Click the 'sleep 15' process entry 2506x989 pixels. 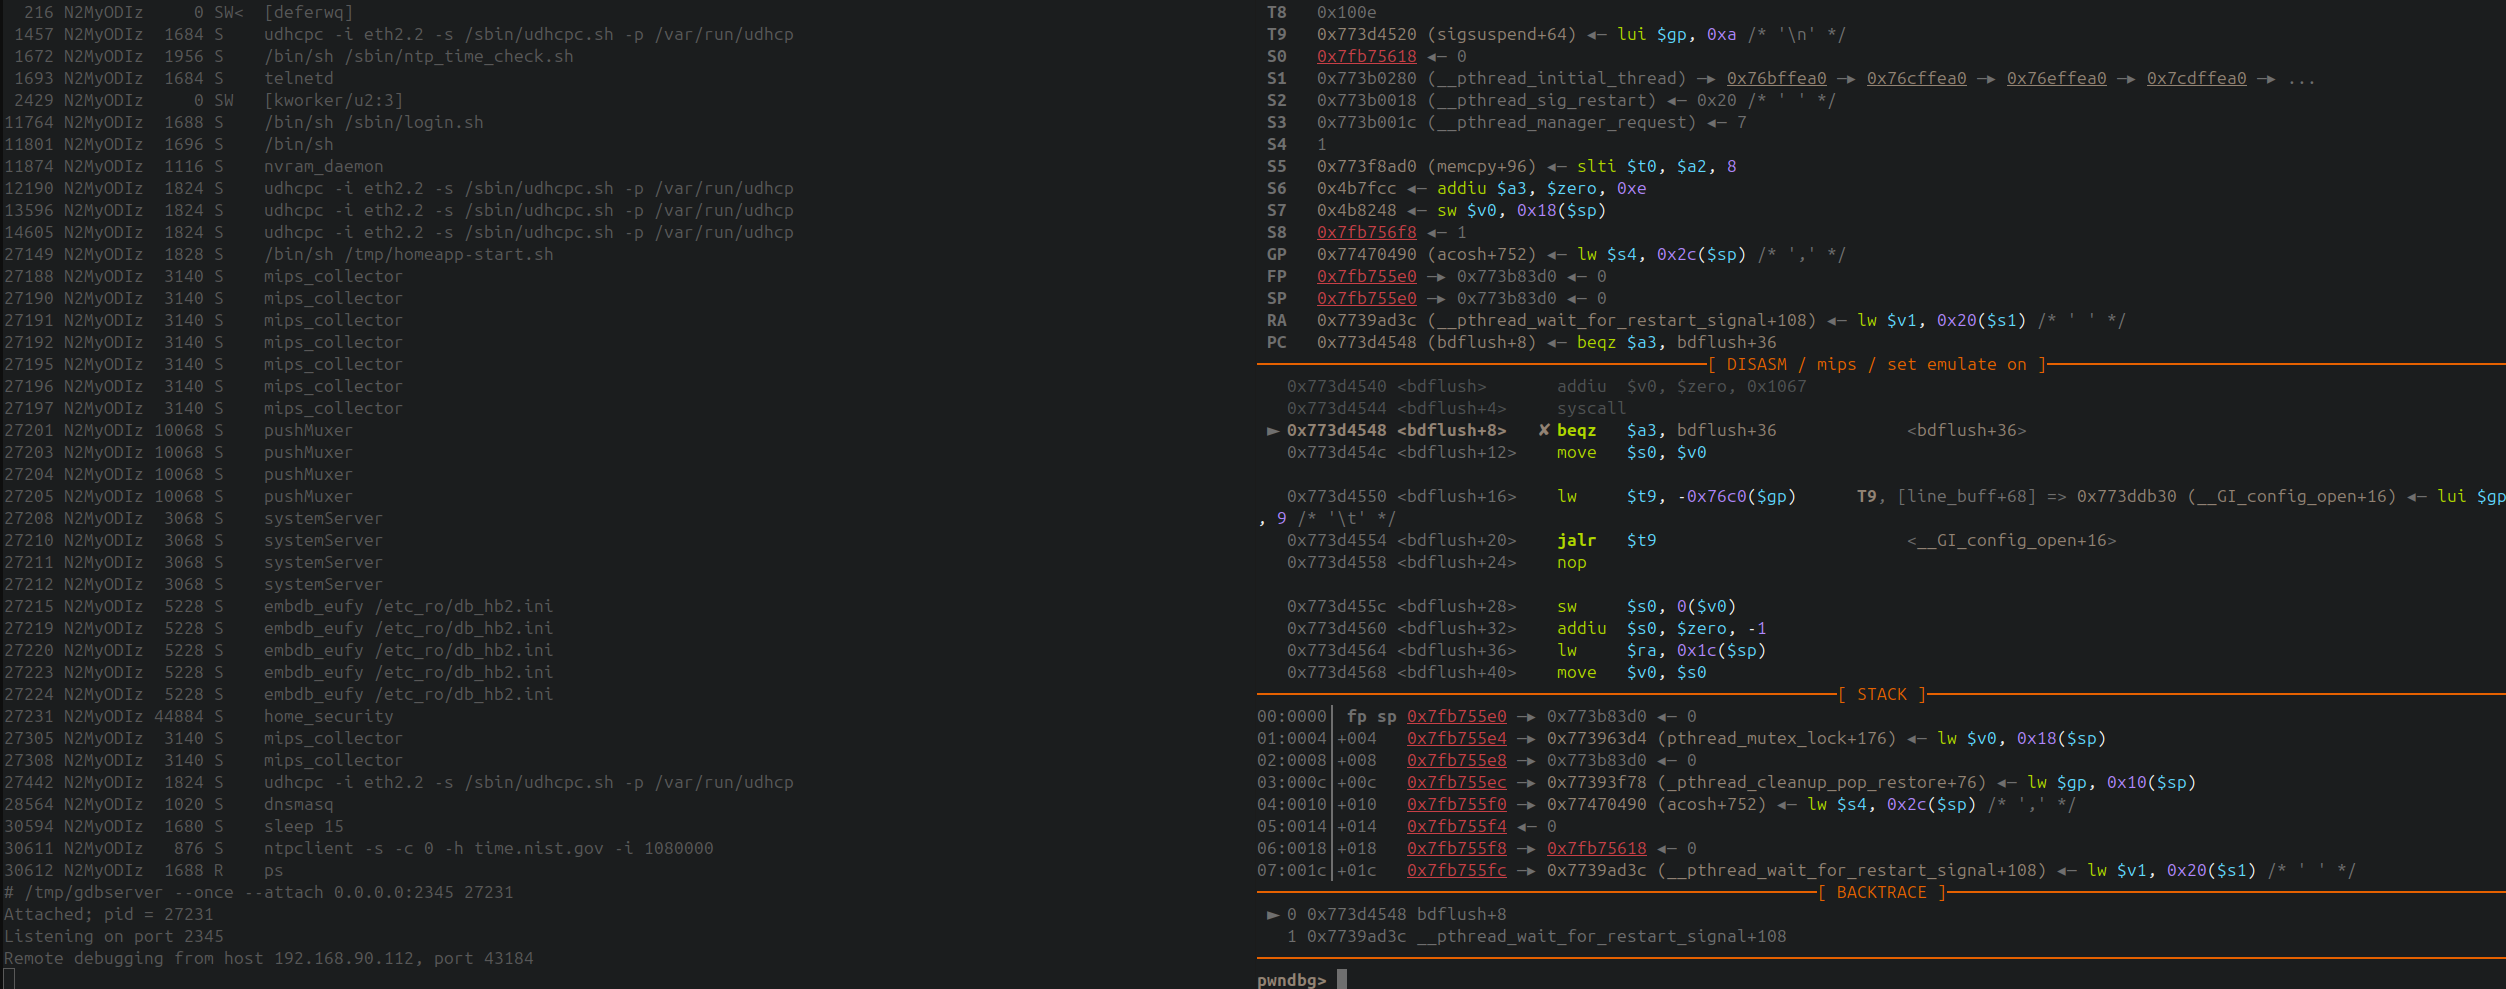coord(174,826)
